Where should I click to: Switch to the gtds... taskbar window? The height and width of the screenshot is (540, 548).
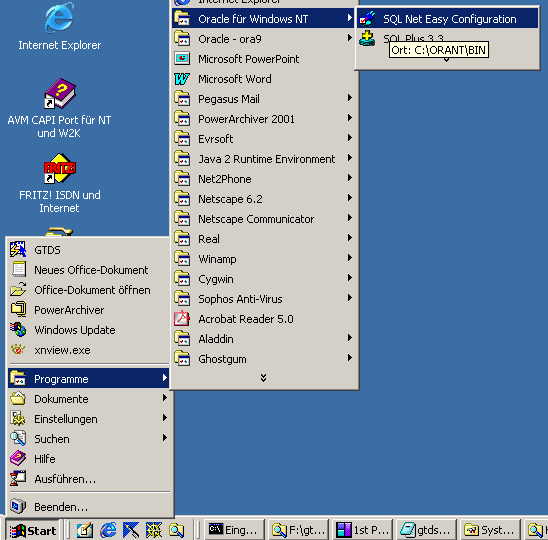point(427,530)
